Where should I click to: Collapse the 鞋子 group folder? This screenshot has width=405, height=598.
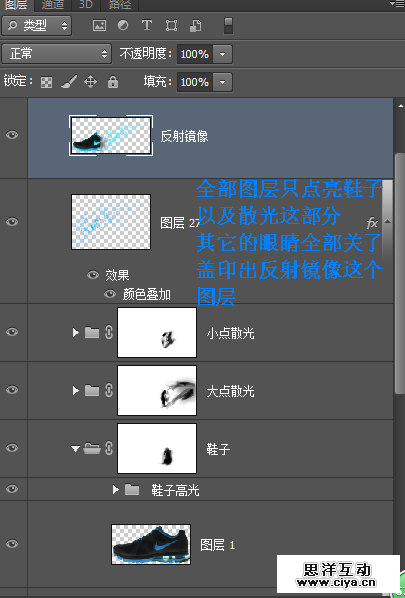click(76, 449)
